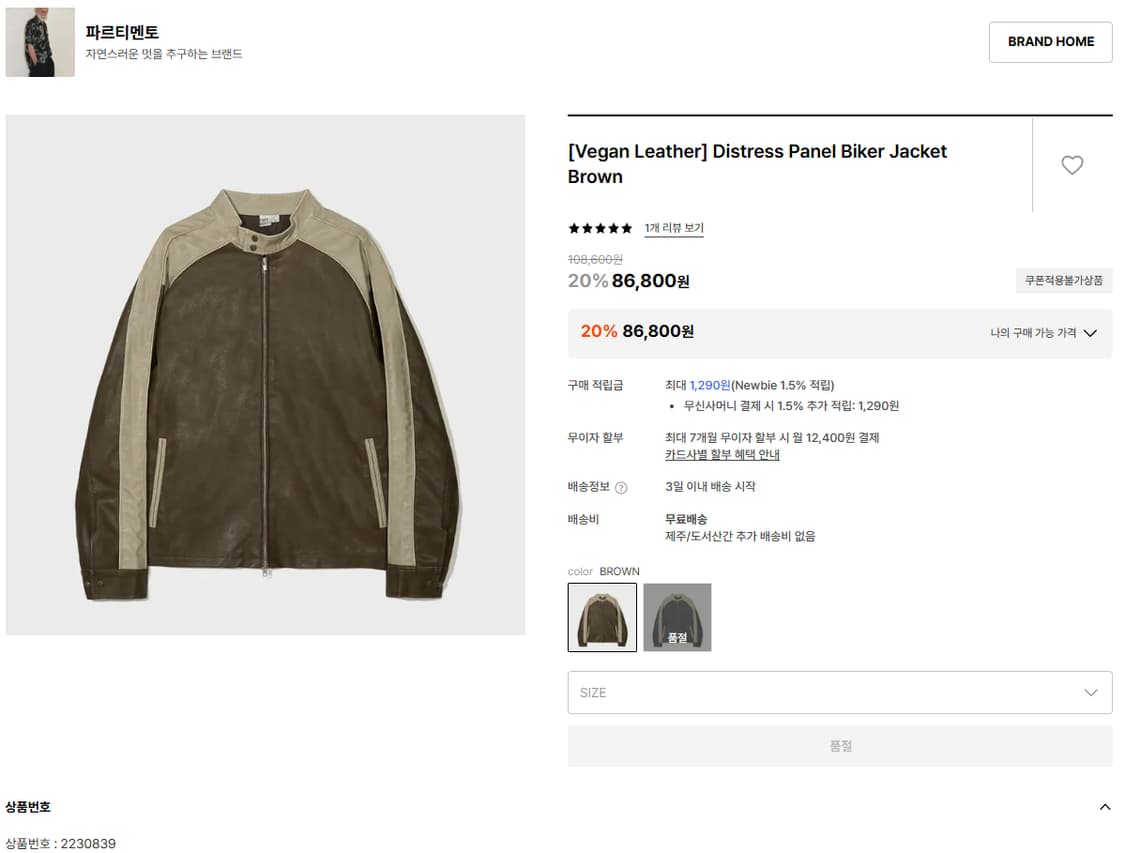Image resolution: width=1125 pixels, height=853 pixels.
Task: Open the 1개 리뷰 보기 link
Action: click(674, 228)
